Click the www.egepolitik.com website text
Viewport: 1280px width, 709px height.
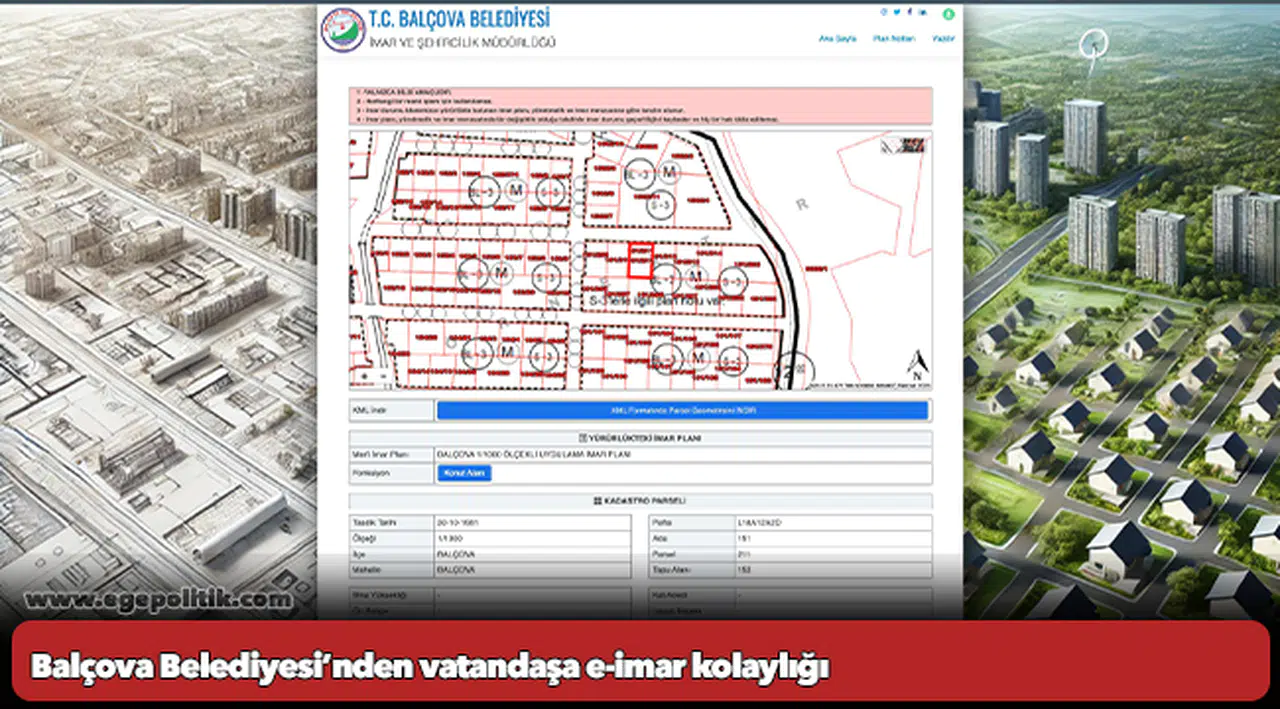click(158, 599)
